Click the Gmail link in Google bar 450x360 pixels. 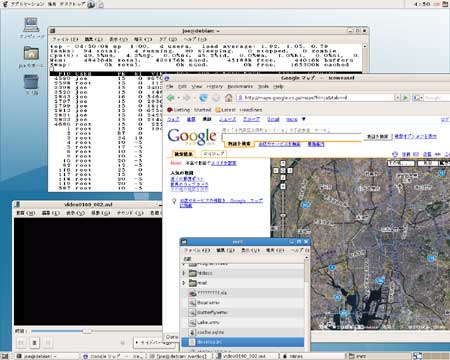(x=273, y=119)
